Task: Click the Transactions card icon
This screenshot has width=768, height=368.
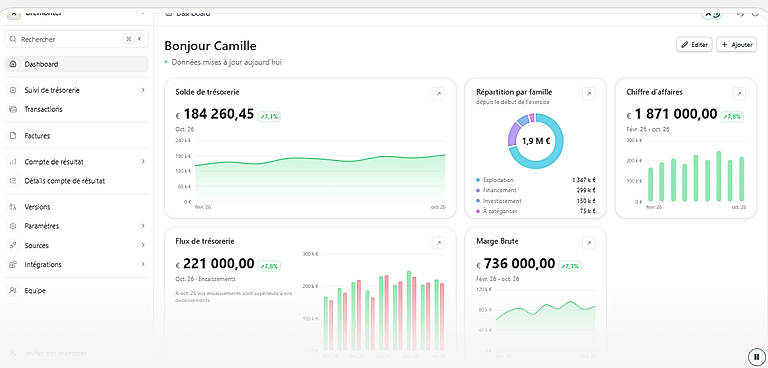Action: click(x=13, y=109)
